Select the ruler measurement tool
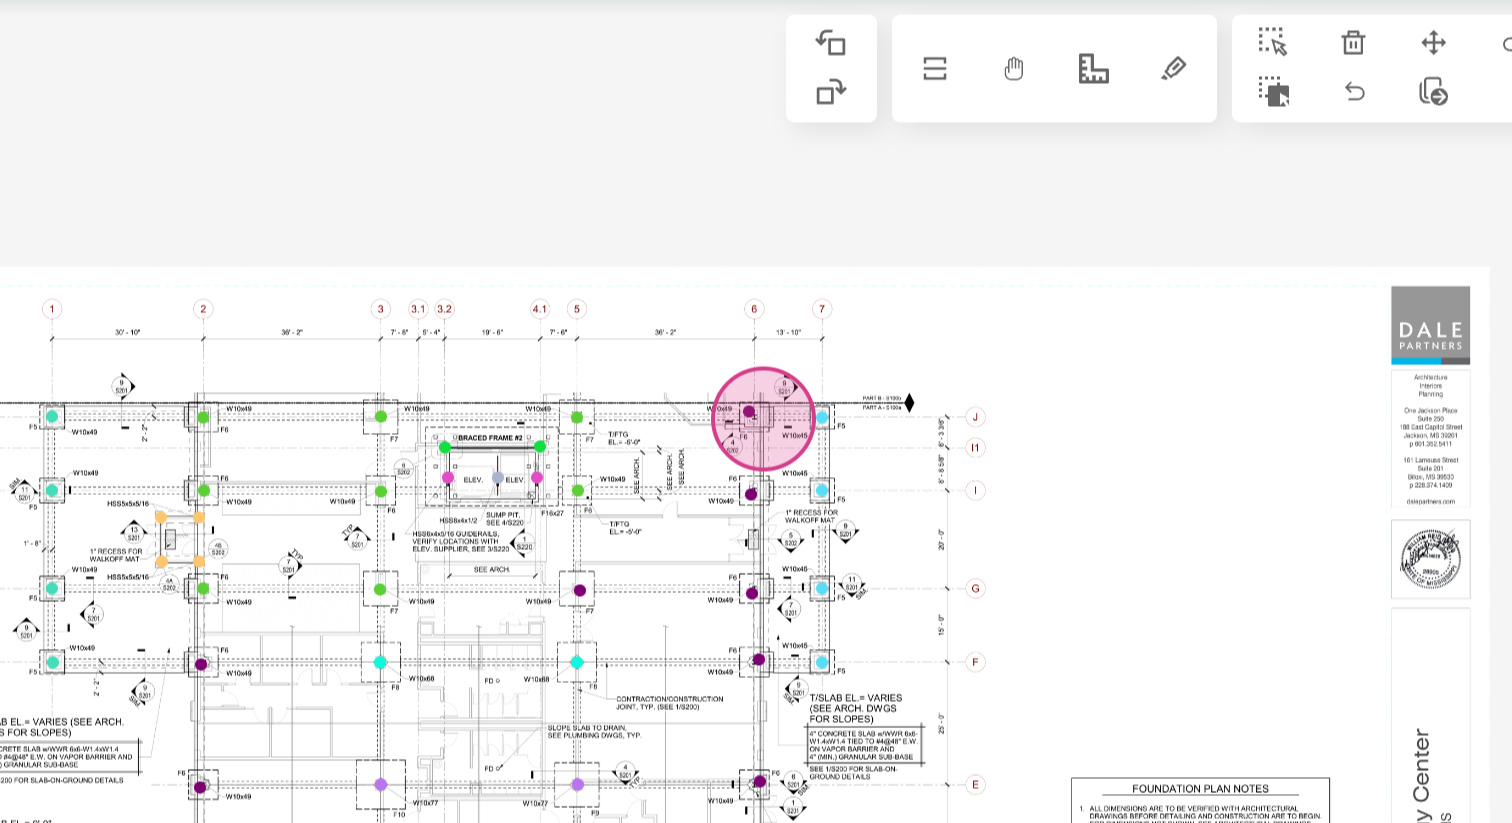 (1094, 68)
